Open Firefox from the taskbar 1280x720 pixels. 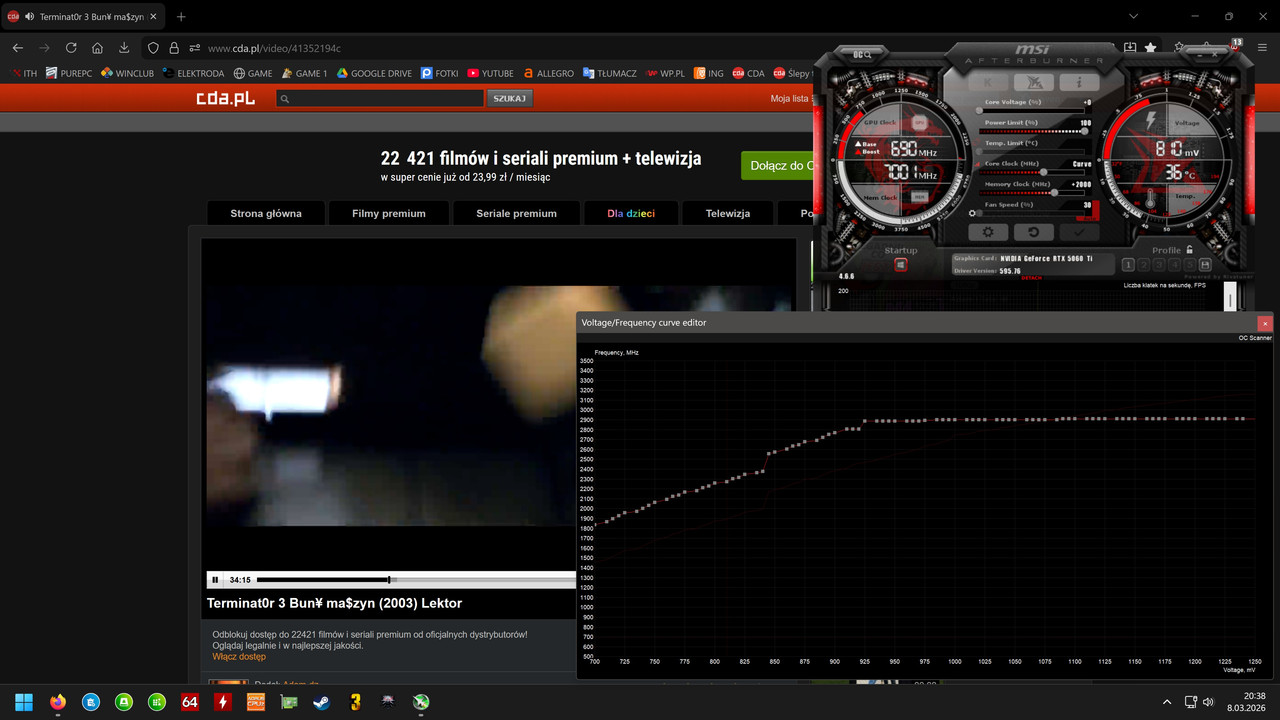tap(57, 702)
